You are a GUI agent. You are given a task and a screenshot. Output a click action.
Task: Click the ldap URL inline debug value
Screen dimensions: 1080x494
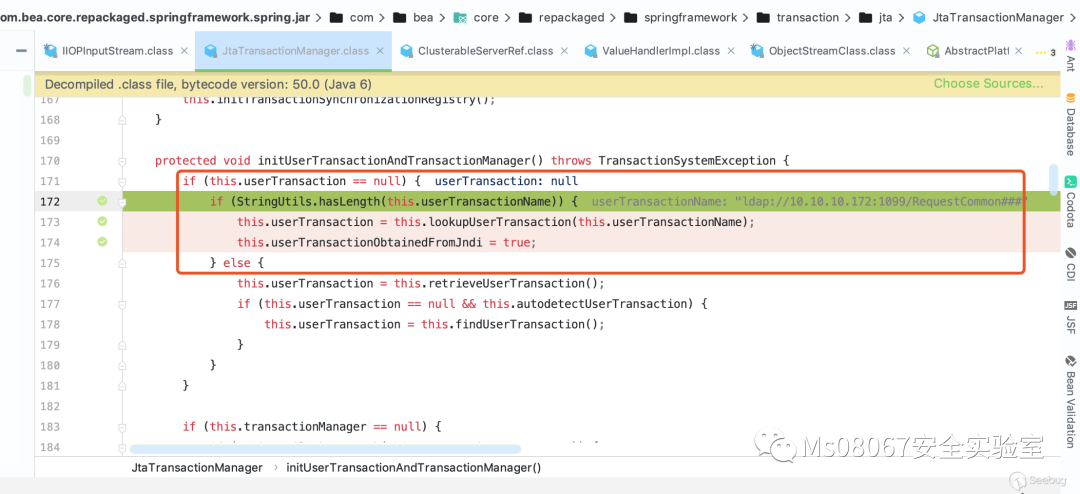tap(882, 202)
